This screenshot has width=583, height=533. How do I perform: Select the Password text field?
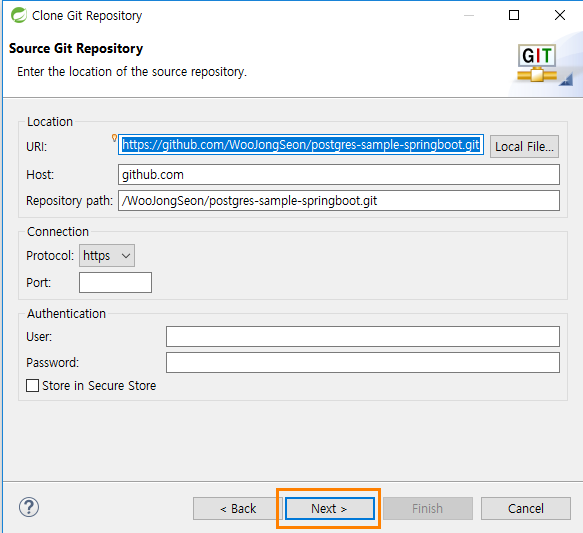point(363,362)
